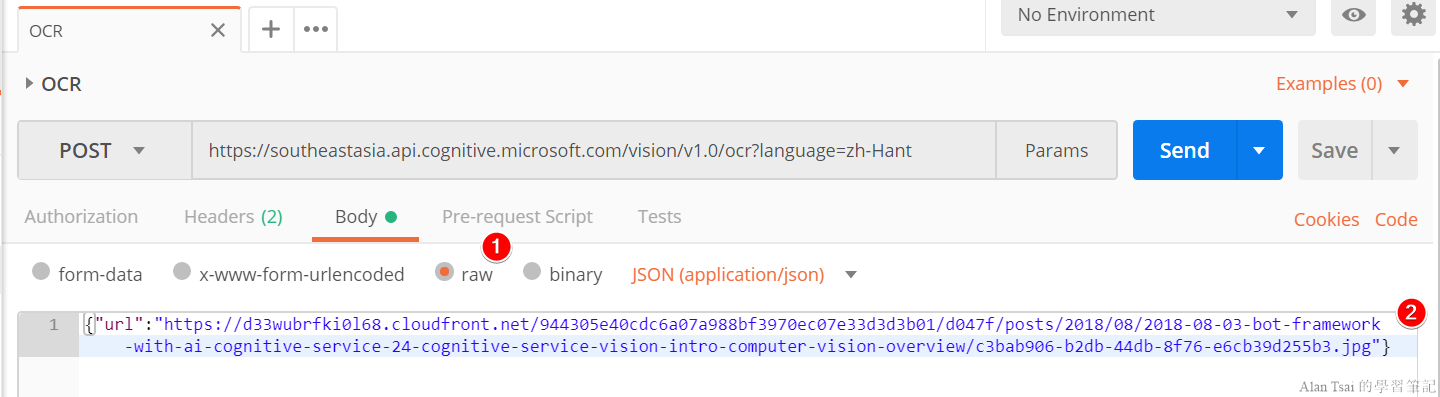Open the Save options arrow
The image size is (1440, 397).
[x=1395, y=151]
